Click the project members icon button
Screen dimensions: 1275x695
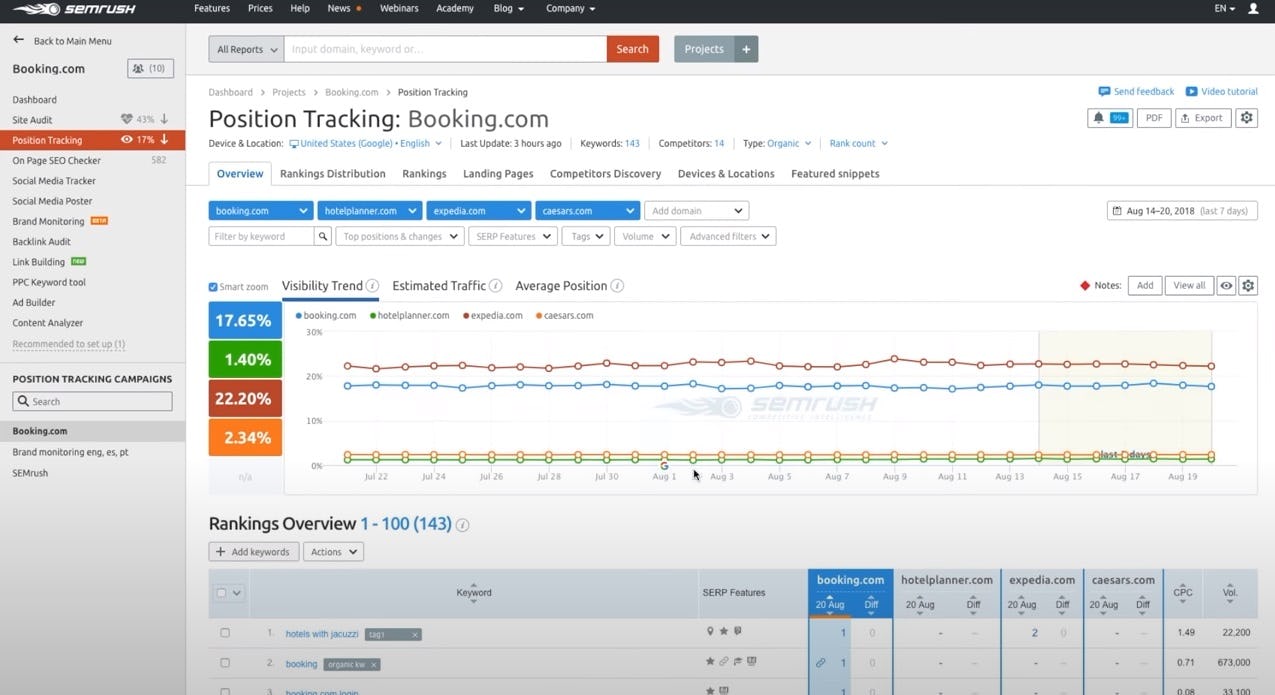[x=150, y=69]
